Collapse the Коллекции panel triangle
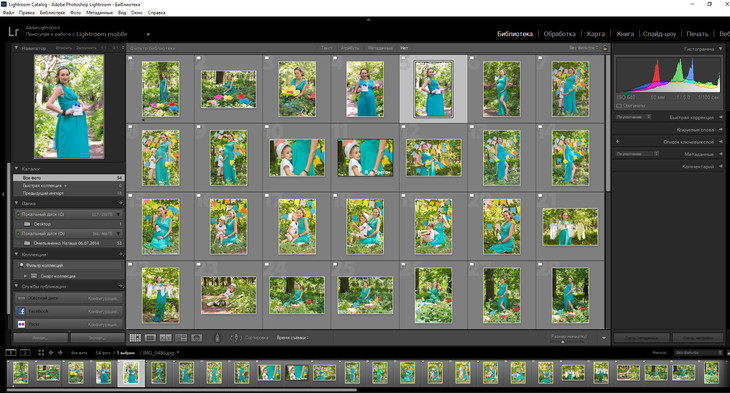Viewport: 730px width, 393px height. [16, 254]
